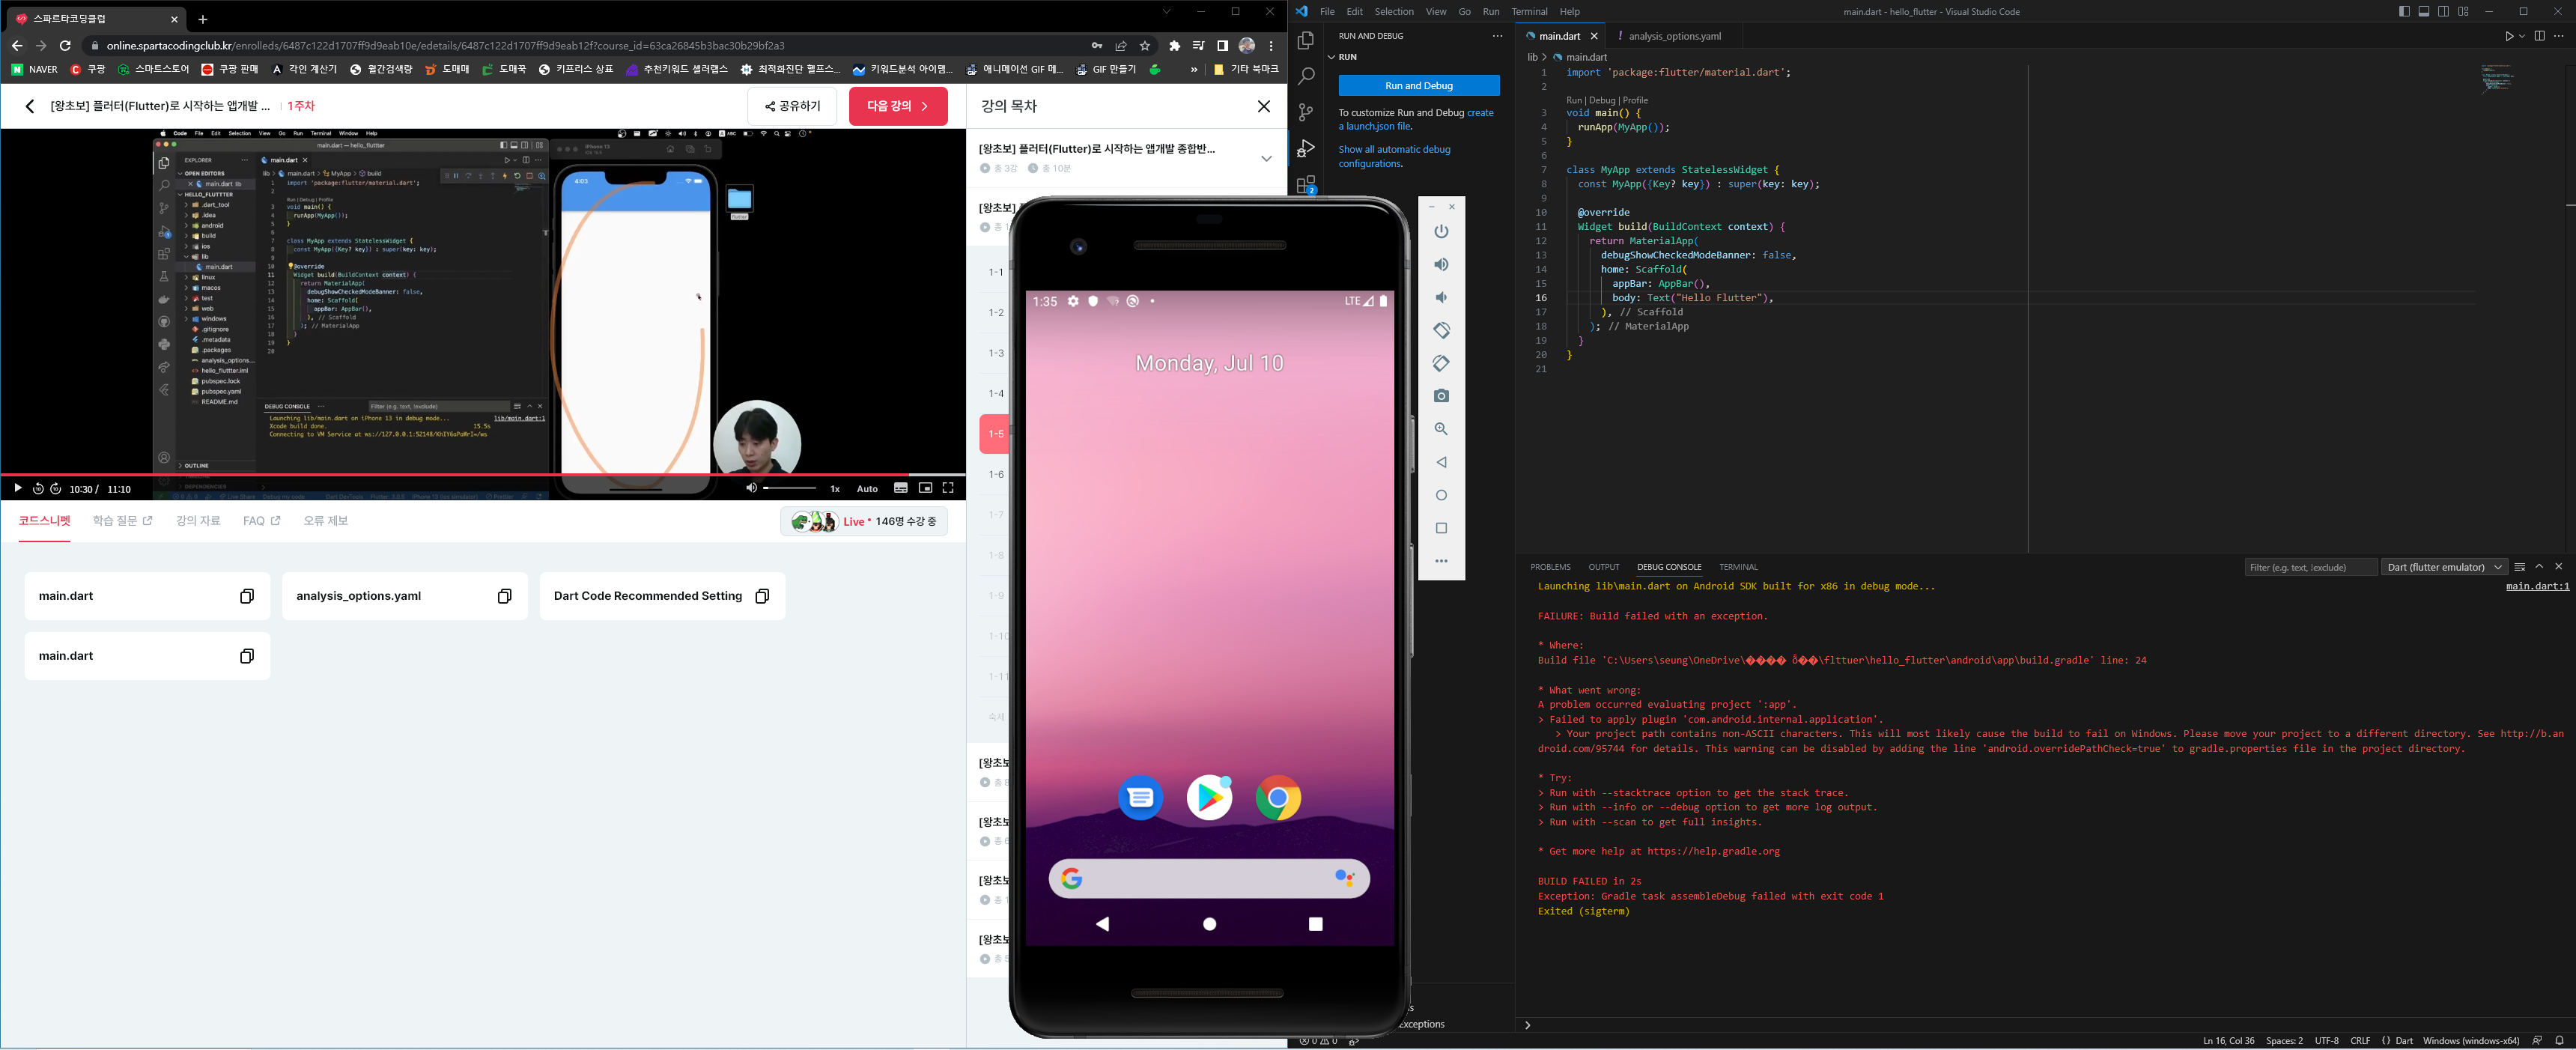
Task: Open the video playback speed 1x menu
Action: pos(835,489)
